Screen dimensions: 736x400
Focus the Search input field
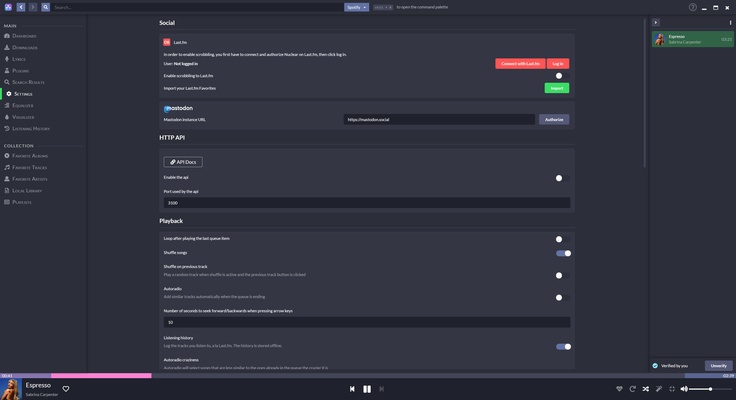(197, 7)
